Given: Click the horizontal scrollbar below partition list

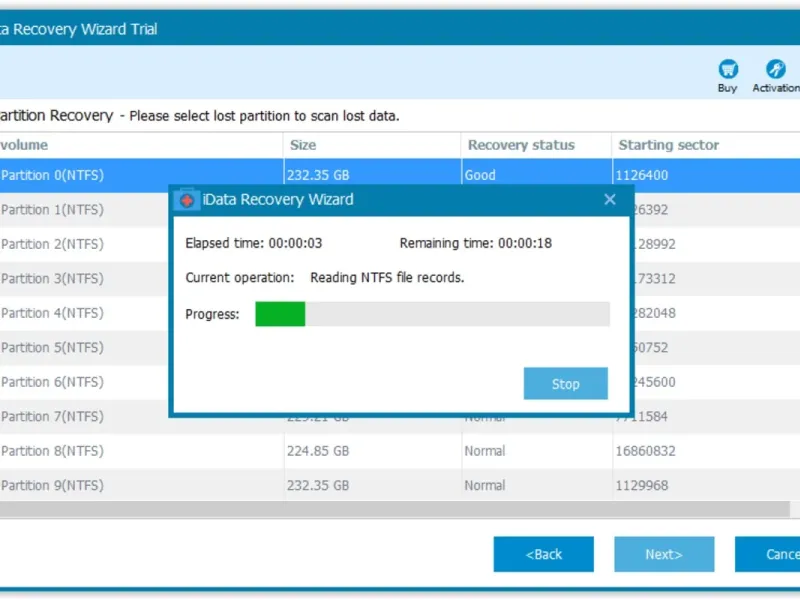Looking at the screenshot, I should click(x=394, y=509).
